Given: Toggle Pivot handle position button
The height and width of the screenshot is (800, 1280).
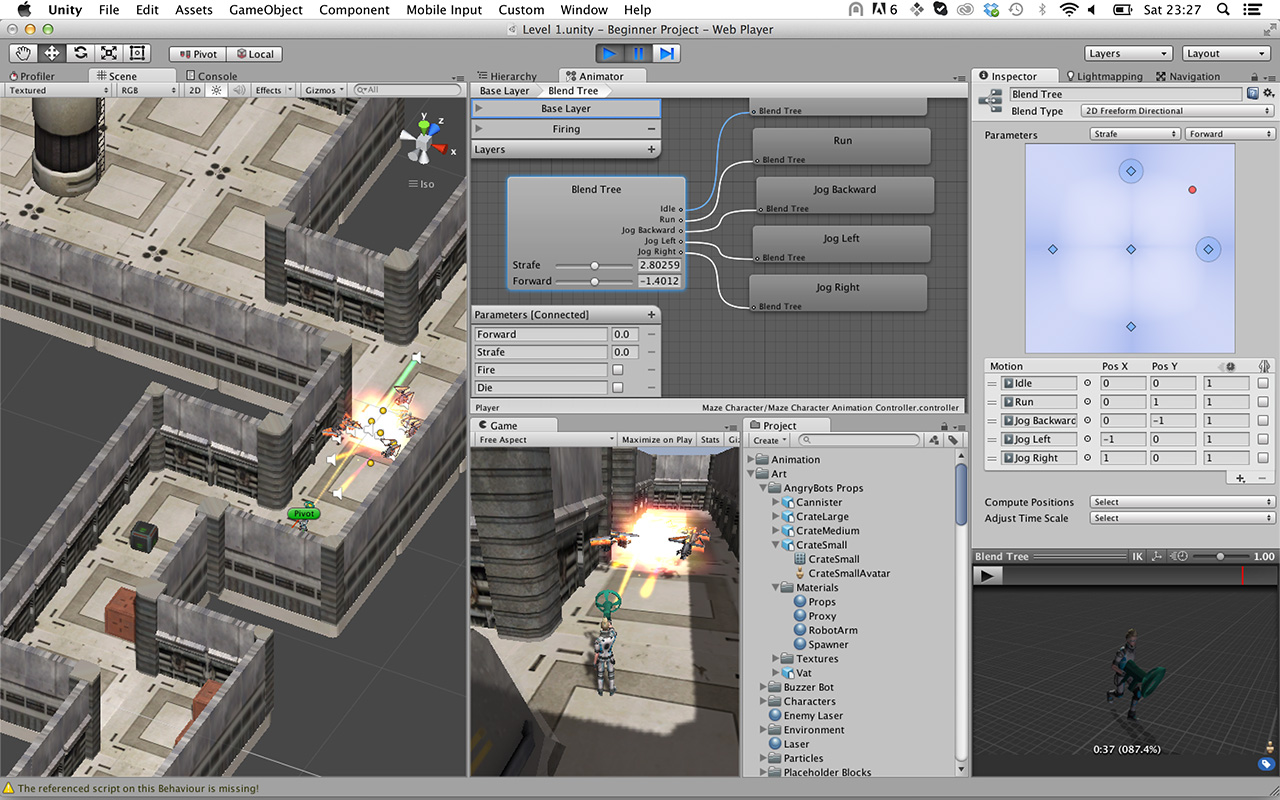Looking at the screenshot, I should [x=198, y=54].
